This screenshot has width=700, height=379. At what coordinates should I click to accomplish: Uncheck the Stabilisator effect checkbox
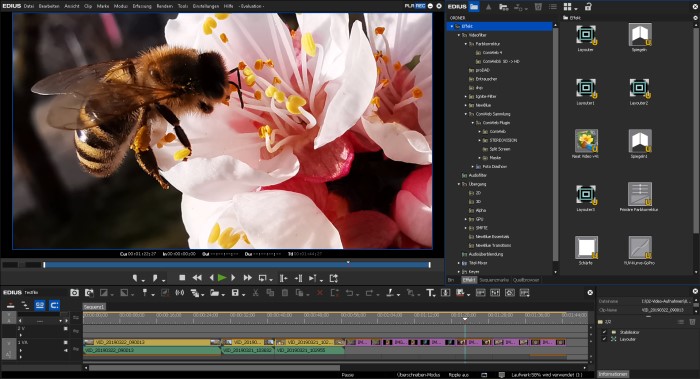(604, 332)
